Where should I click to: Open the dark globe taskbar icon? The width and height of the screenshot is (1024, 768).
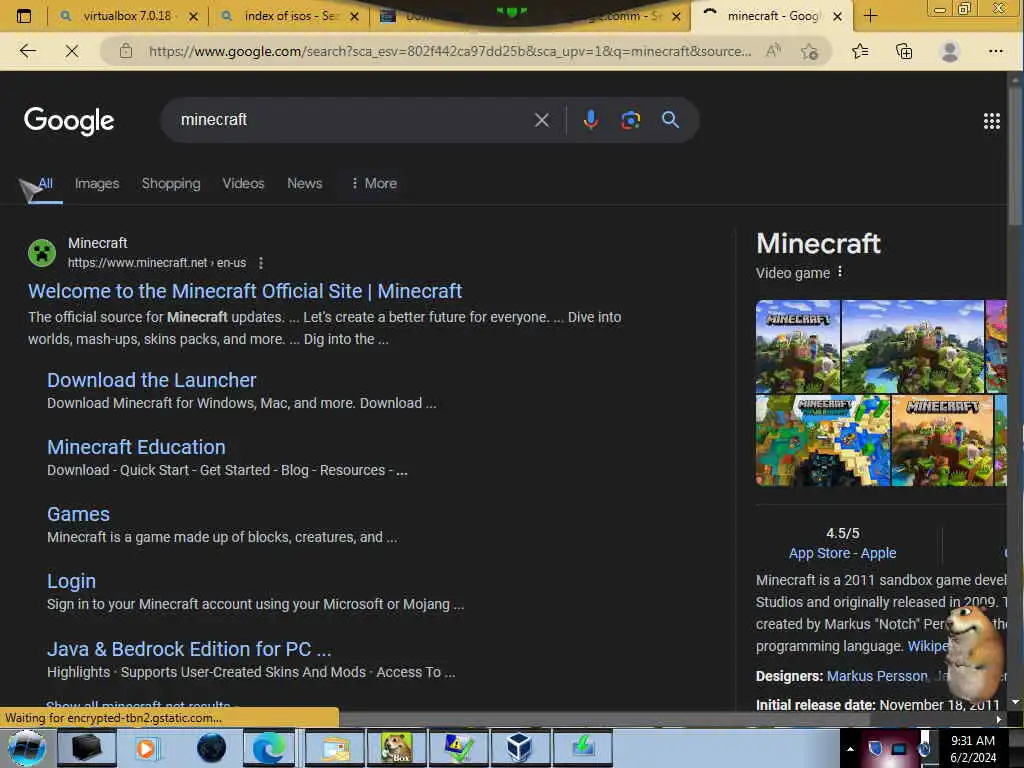click(x=211, y=748)
